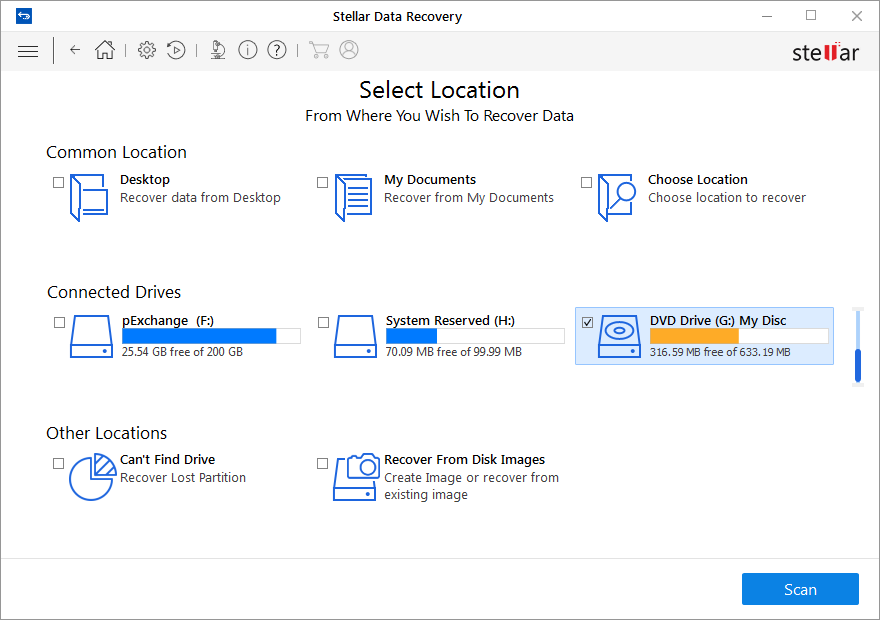Click "25.54 GB free of 200 GB"

tap(182, 352)
